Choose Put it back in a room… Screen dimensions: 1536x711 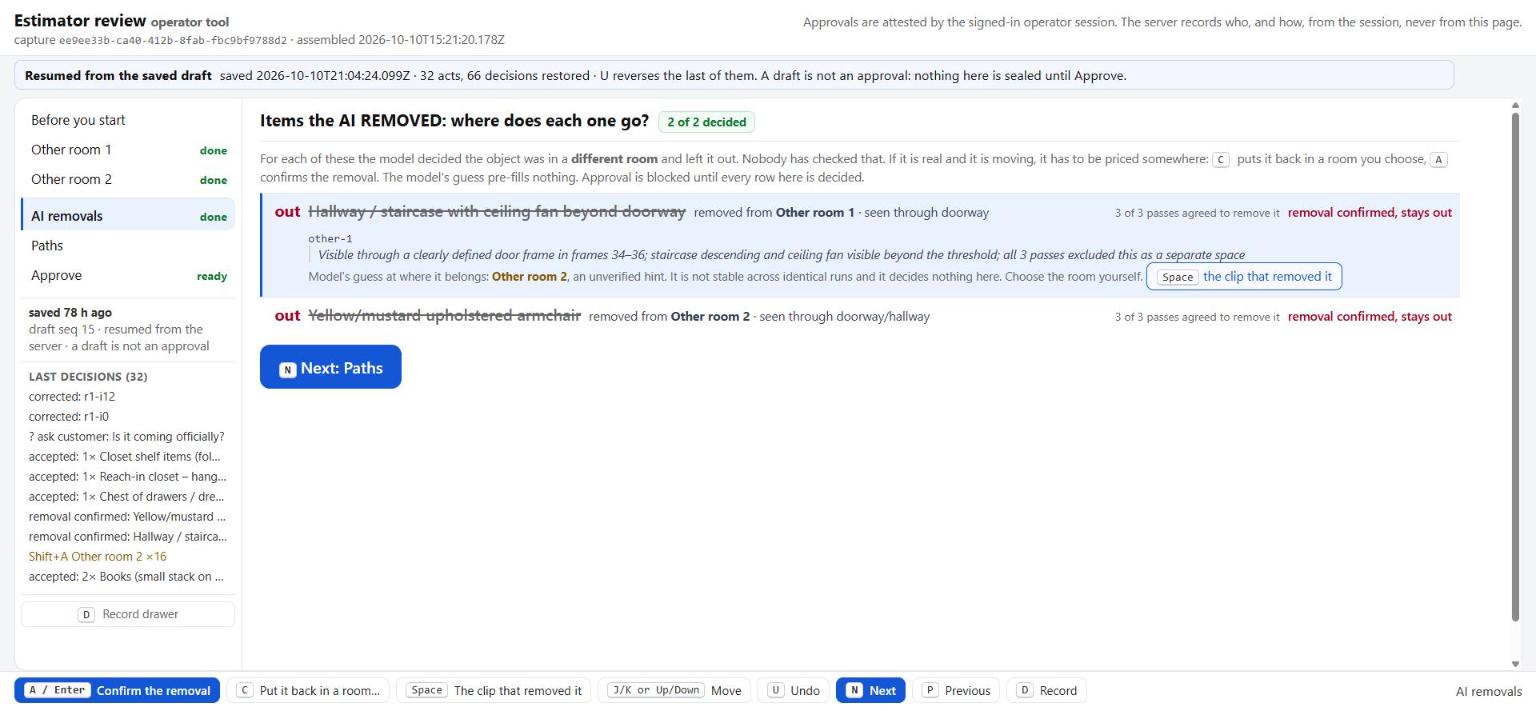(308, 690)
